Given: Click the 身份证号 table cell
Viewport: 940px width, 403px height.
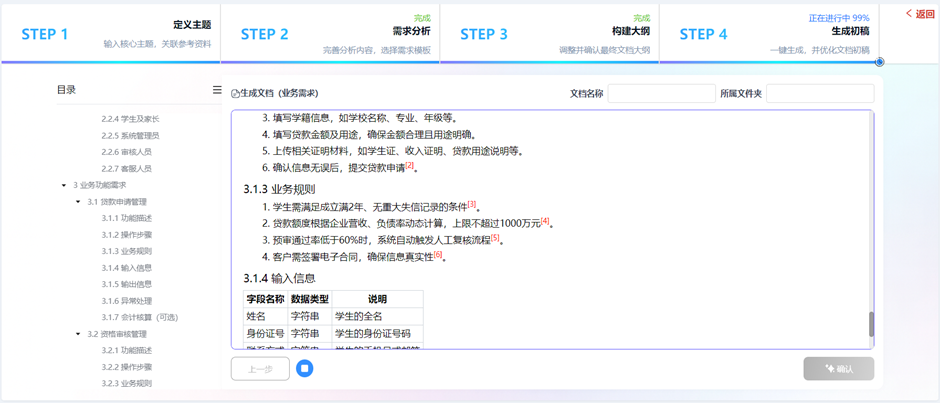Looking at the screenshot, I should 266,333.
